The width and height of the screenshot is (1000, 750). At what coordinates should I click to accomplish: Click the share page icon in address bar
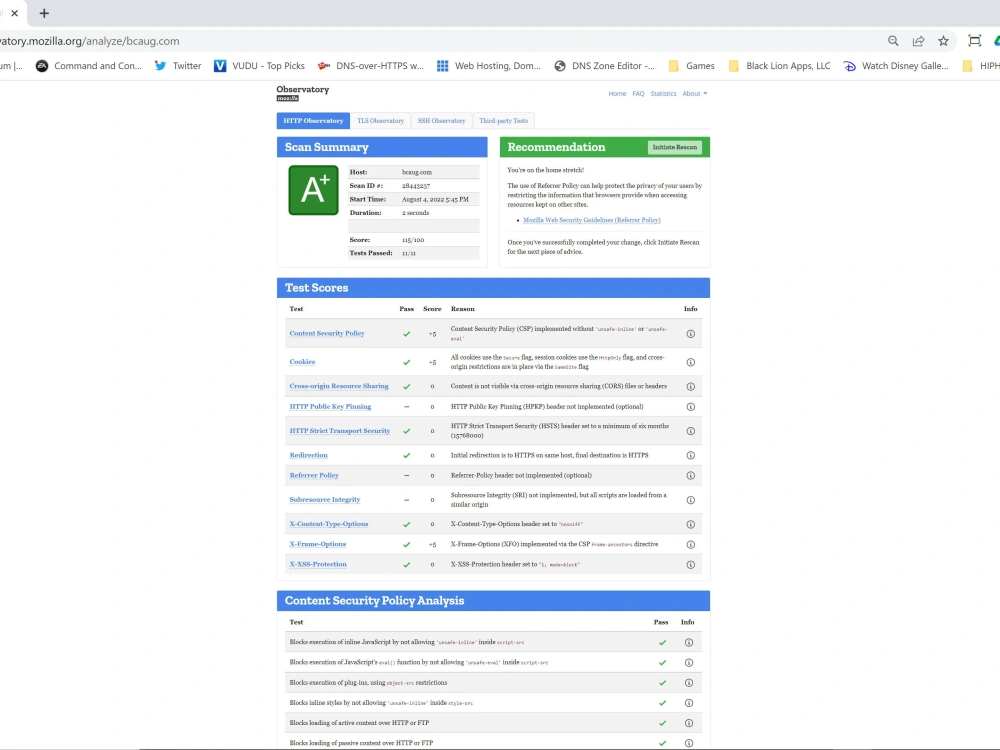coord(918,41)
